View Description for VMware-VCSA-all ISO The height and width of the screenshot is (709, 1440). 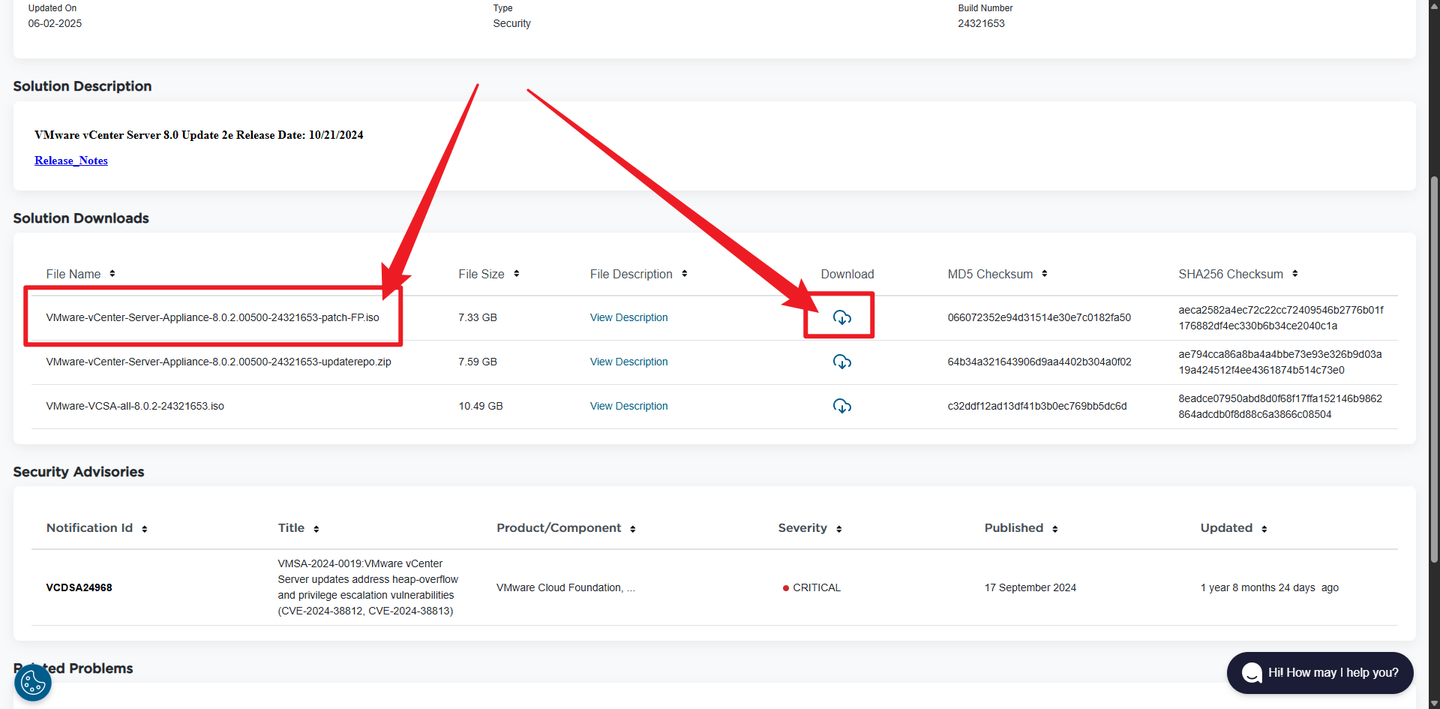629,406
